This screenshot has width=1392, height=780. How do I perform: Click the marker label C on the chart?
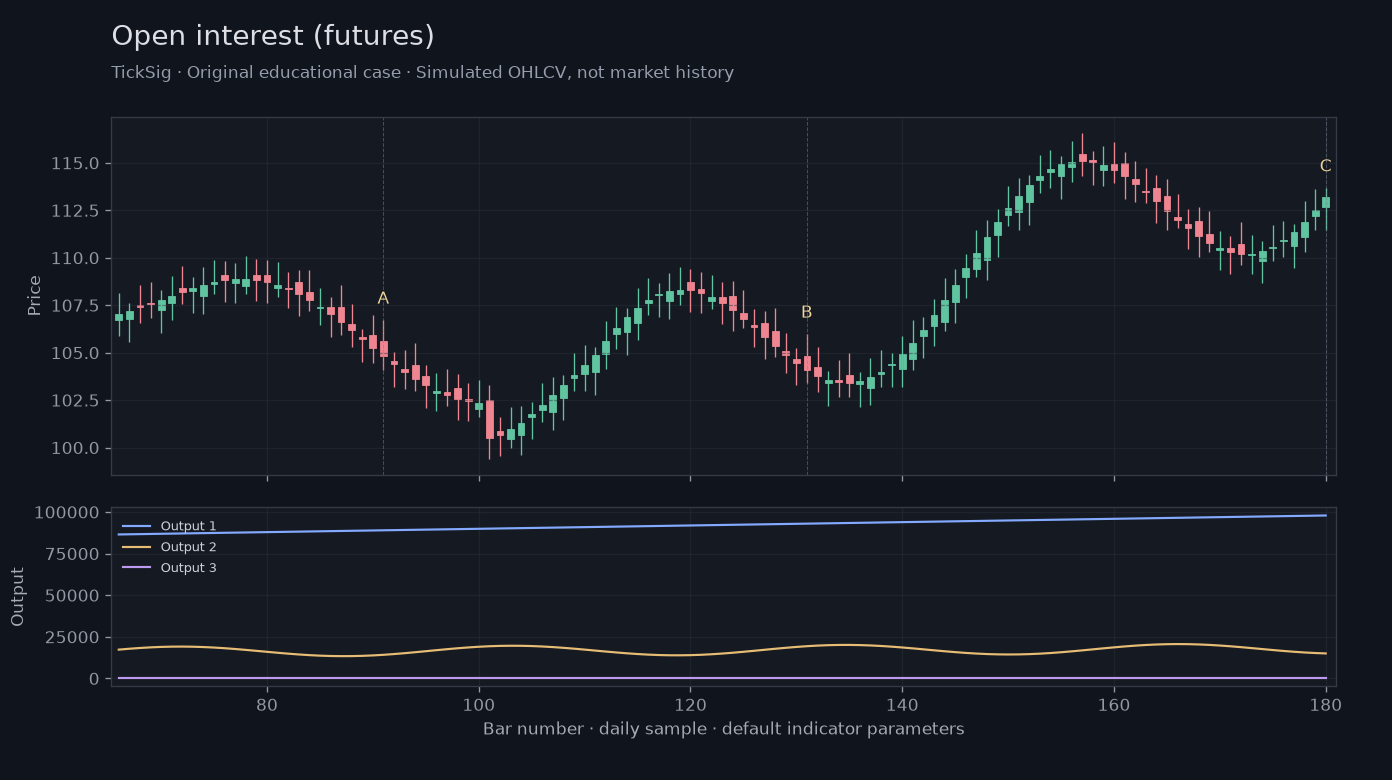click(1325, 166)
